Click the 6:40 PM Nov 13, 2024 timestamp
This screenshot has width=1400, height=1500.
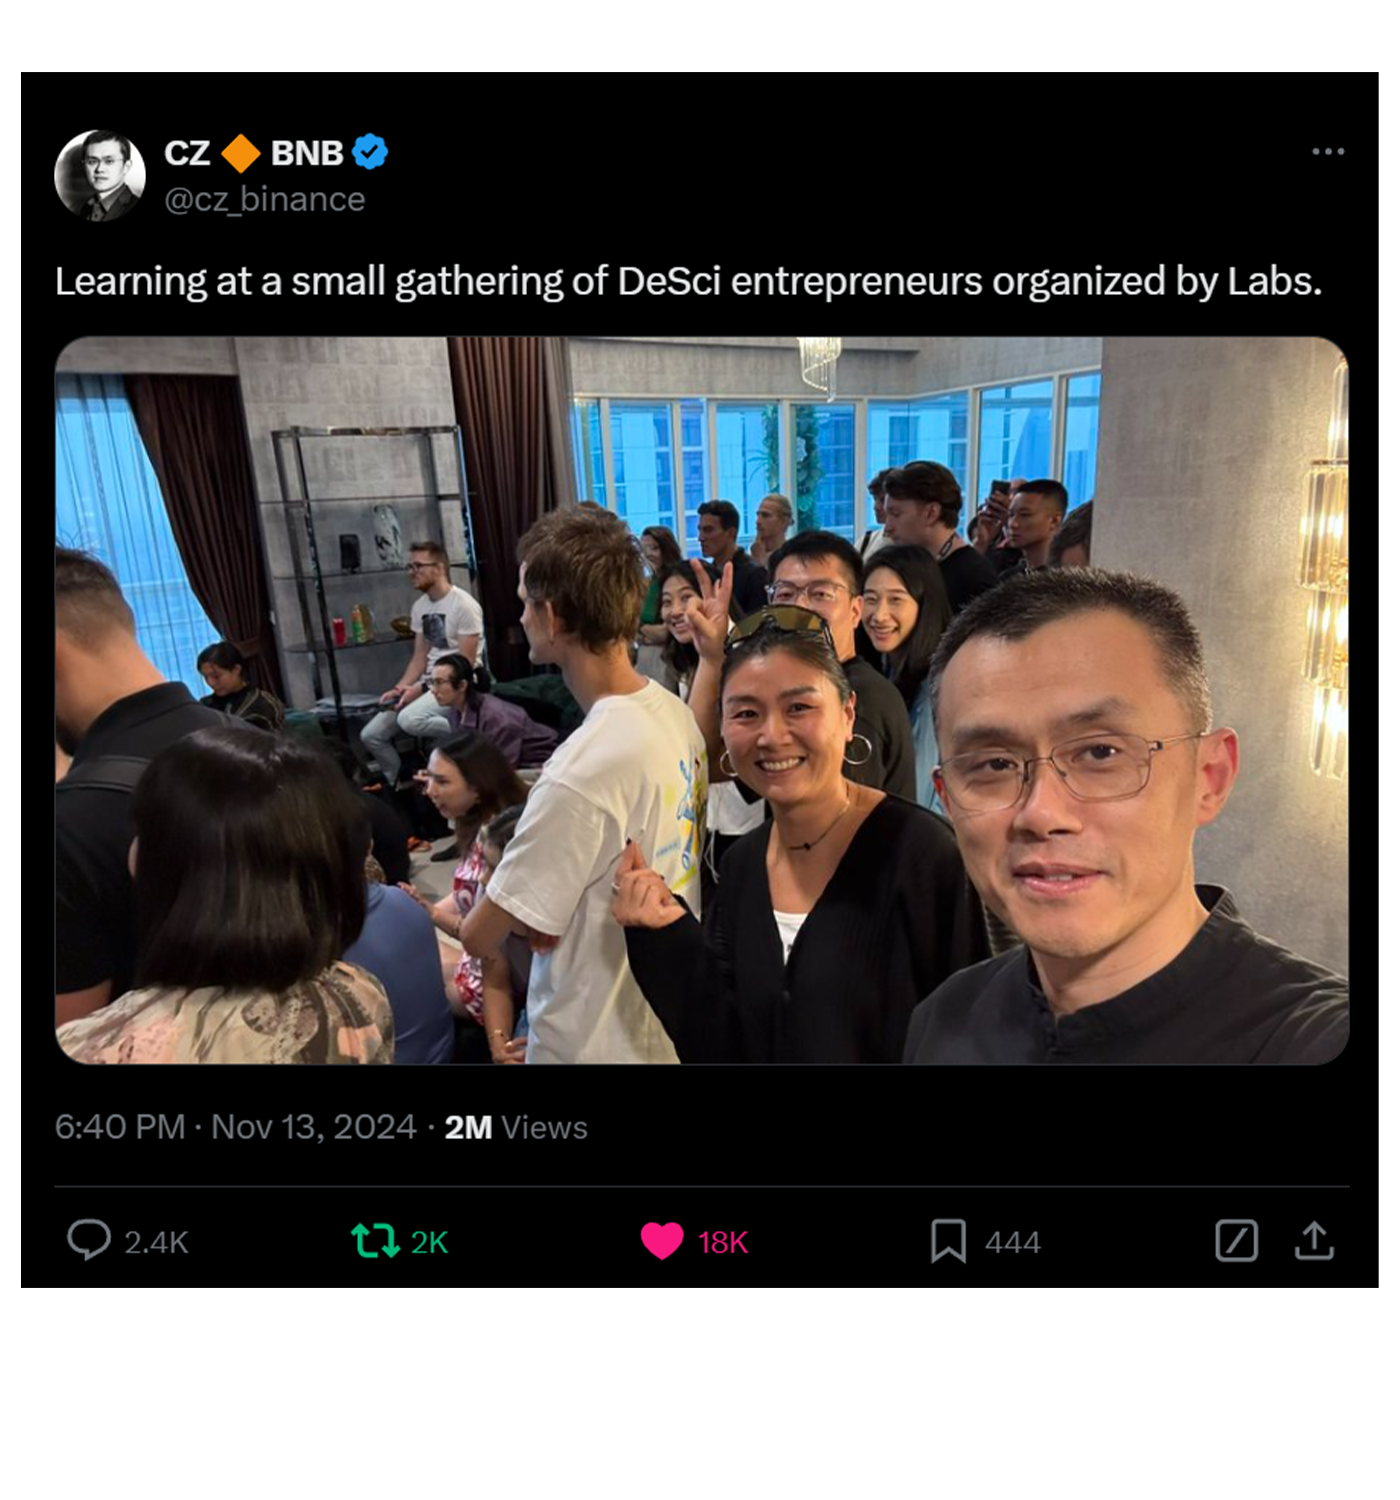[x=235, y=1127]
